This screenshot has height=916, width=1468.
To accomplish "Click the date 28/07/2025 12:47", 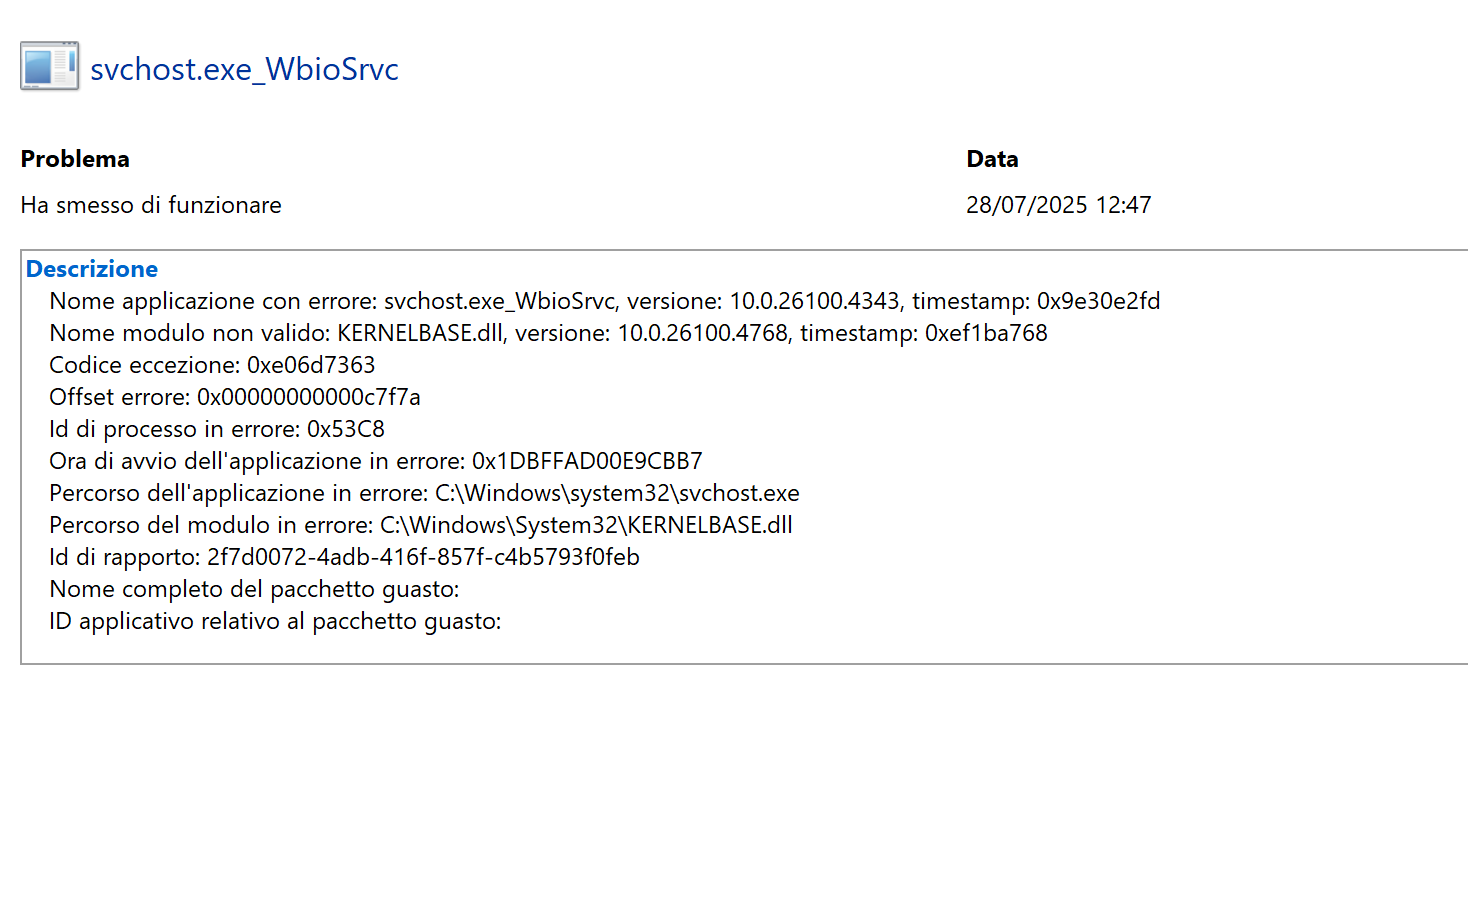I will [1059, 205].
